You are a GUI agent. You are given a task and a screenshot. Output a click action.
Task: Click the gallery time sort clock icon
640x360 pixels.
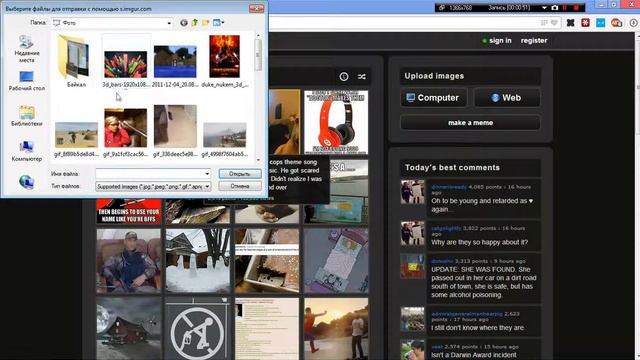click(344, 76)
